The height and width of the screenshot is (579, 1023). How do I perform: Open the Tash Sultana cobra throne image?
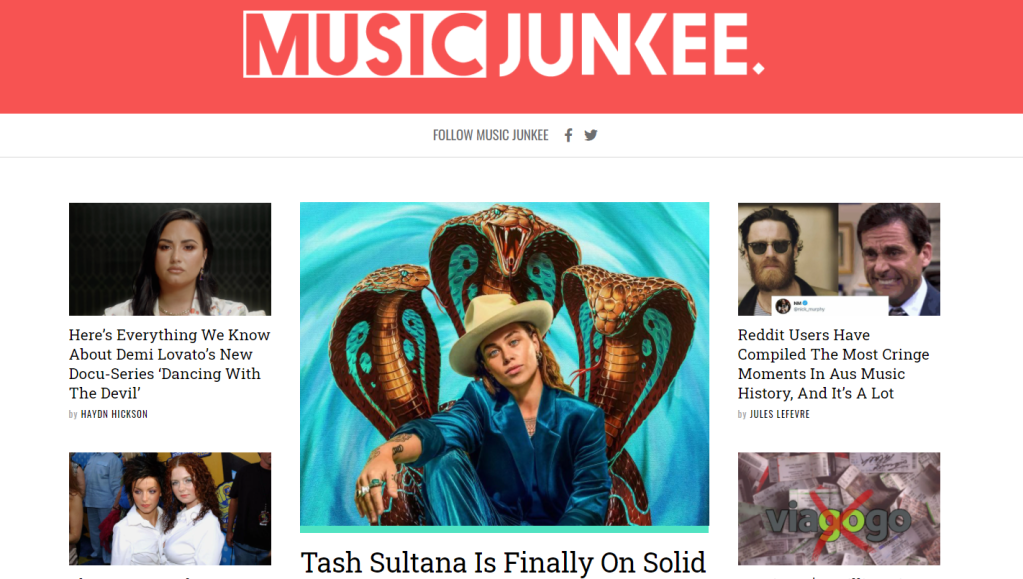504,364
